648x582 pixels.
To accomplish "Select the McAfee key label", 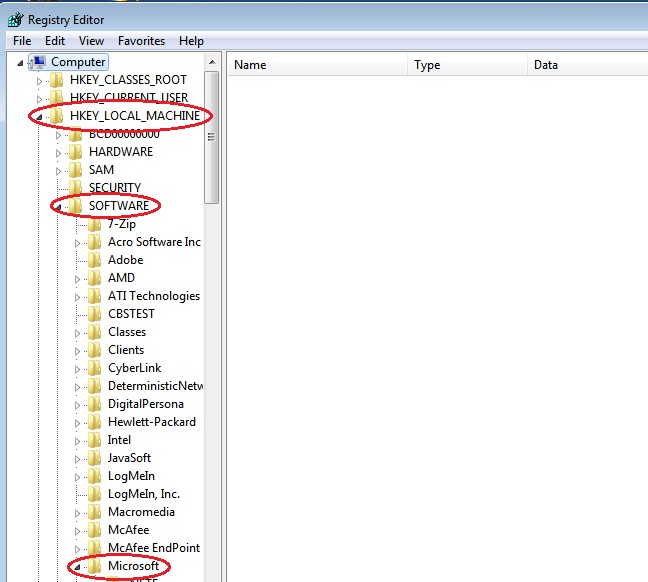I will point(129,530).
